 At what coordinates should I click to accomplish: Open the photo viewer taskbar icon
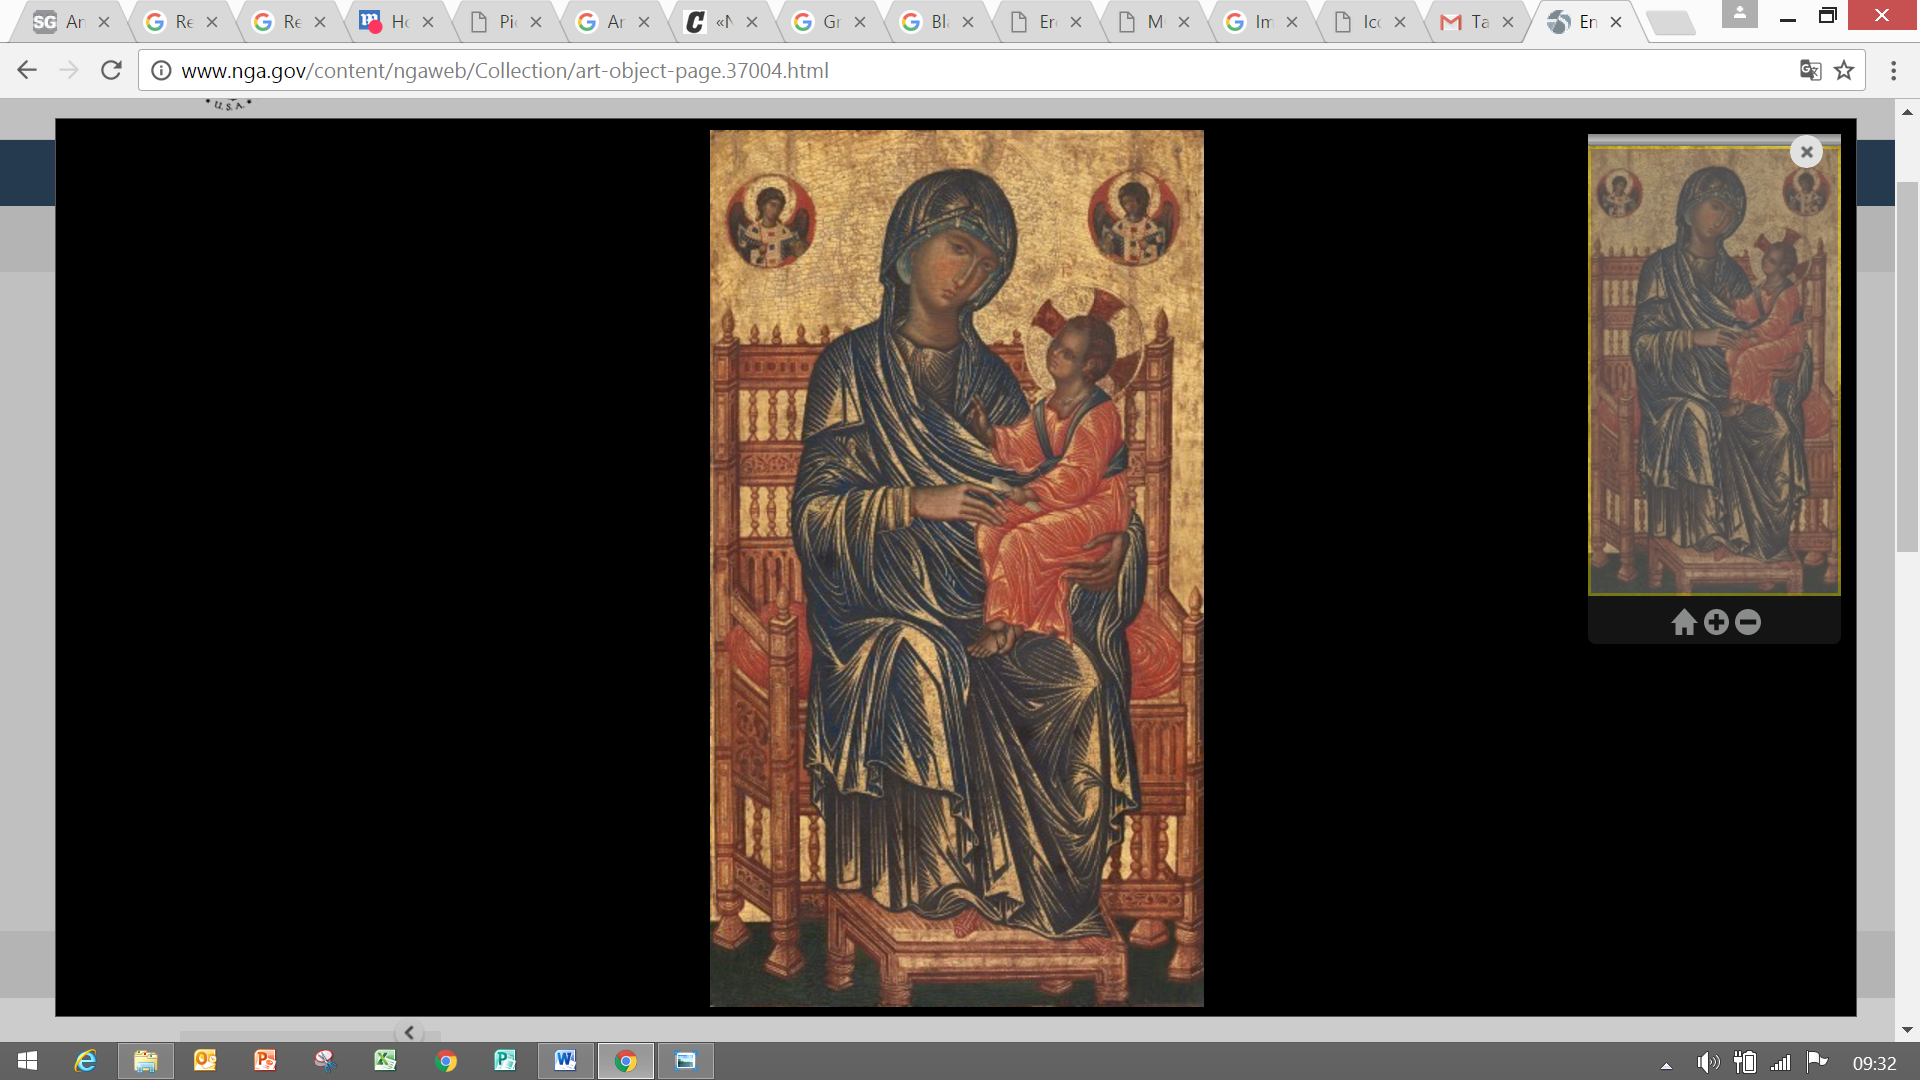(x=685, y=1061)
